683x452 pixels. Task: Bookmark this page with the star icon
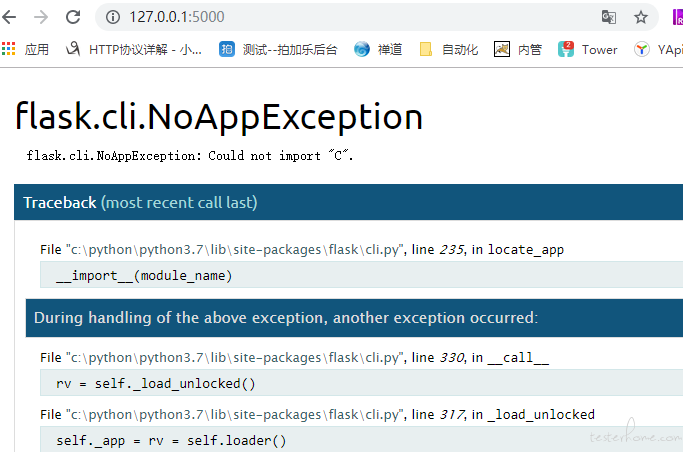(640, 17)
